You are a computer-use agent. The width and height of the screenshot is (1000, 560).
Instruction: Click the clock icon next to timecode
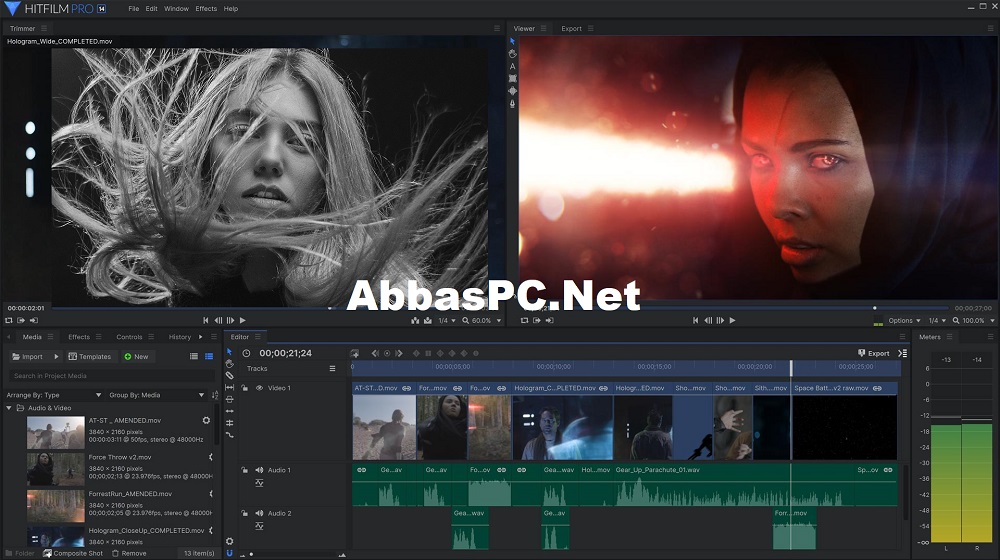pyautogui.click(x=246, y=353)
